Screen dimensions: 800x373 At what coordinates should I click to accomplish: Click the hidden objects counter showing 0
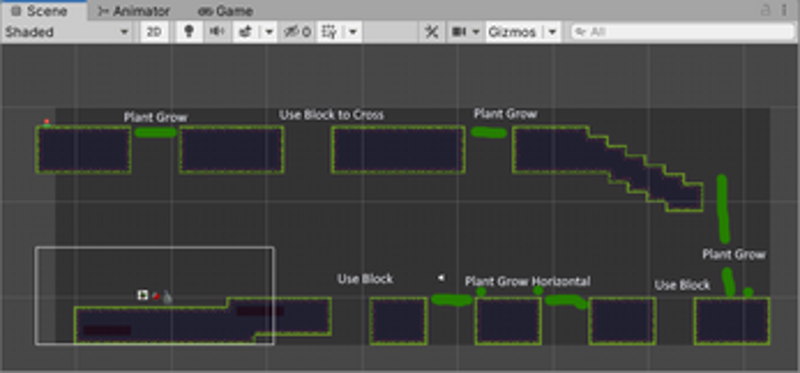tap(297, 32)
